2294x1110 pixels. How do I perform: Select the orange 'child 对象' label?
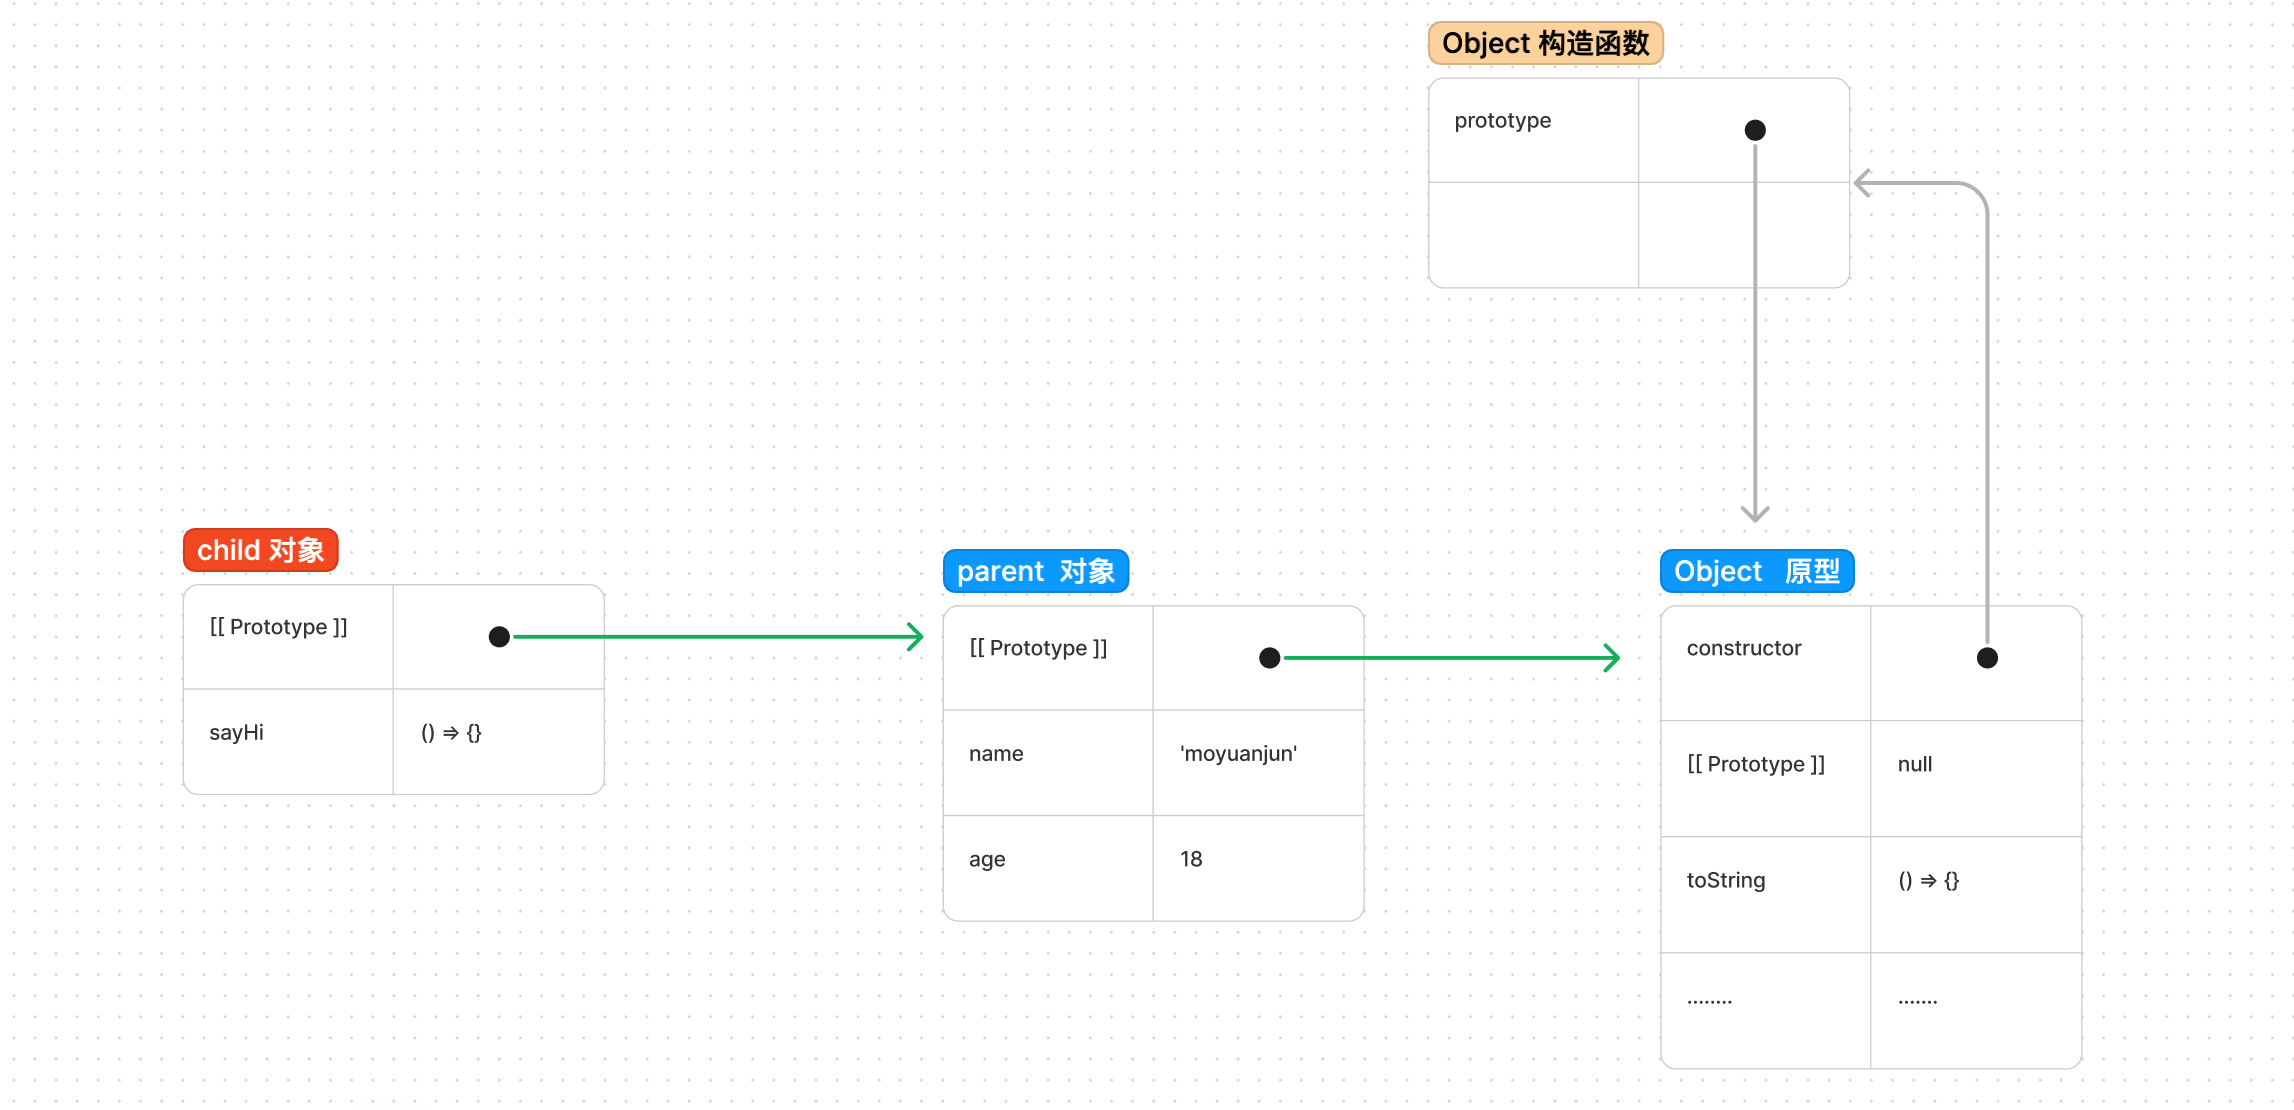coord(260,550)
